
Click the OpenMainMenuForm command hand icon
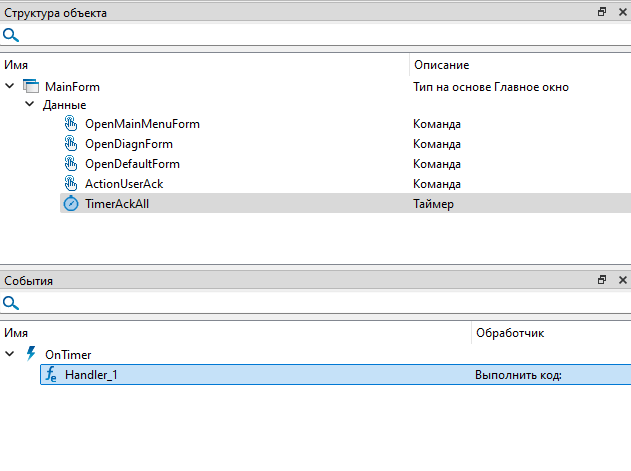pos(70,124)
